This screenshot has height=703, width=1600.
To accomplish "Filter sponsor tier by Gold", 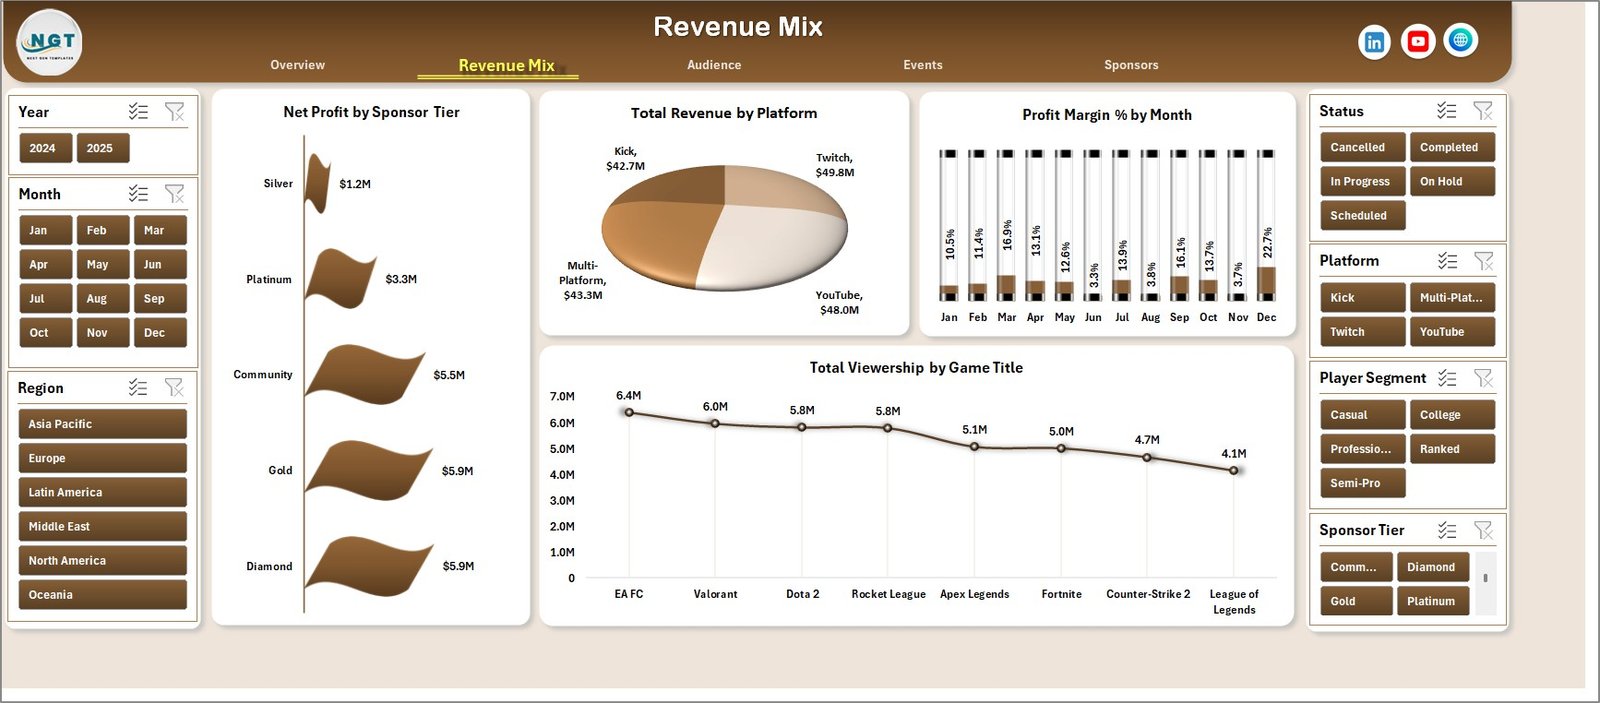I will [1356, 601].
